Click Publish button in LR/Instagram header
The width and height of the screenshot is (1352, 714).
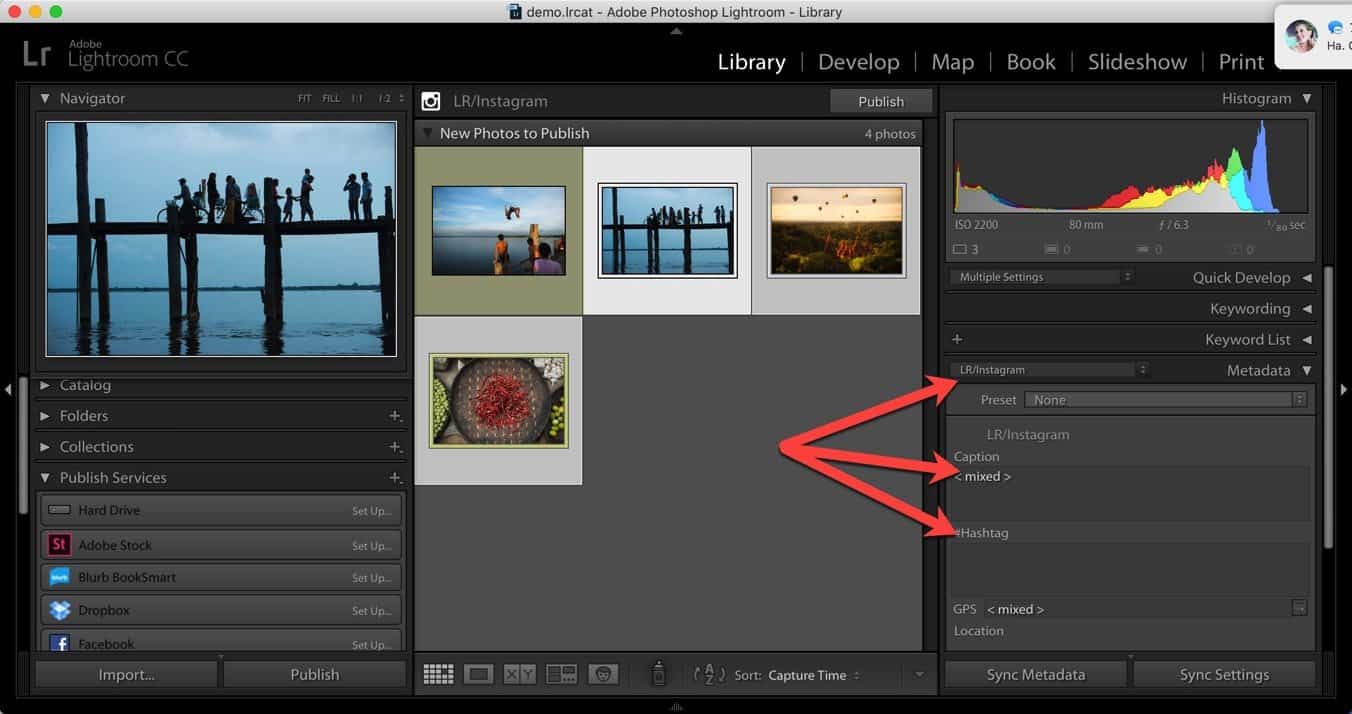[x=881, y=101]
